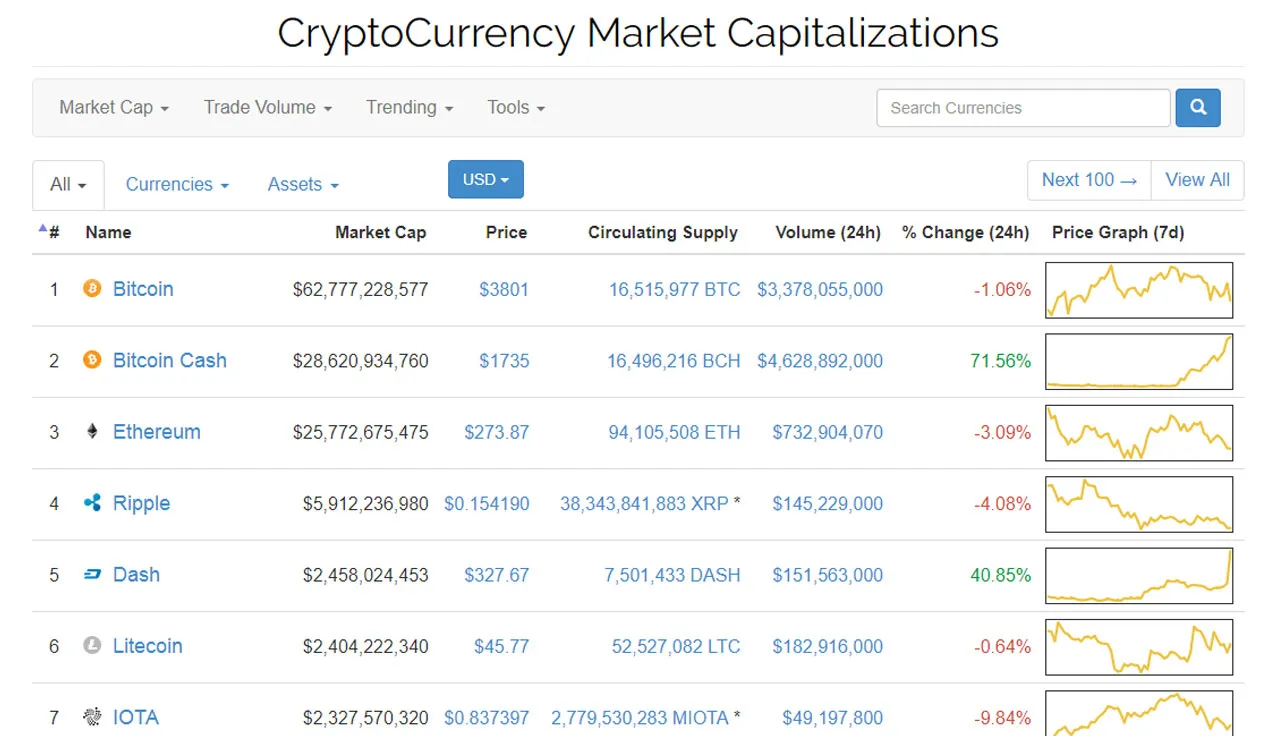Click the Bitcoin Cash logo icon
1280x736 pixels.
tap(92, 360)
